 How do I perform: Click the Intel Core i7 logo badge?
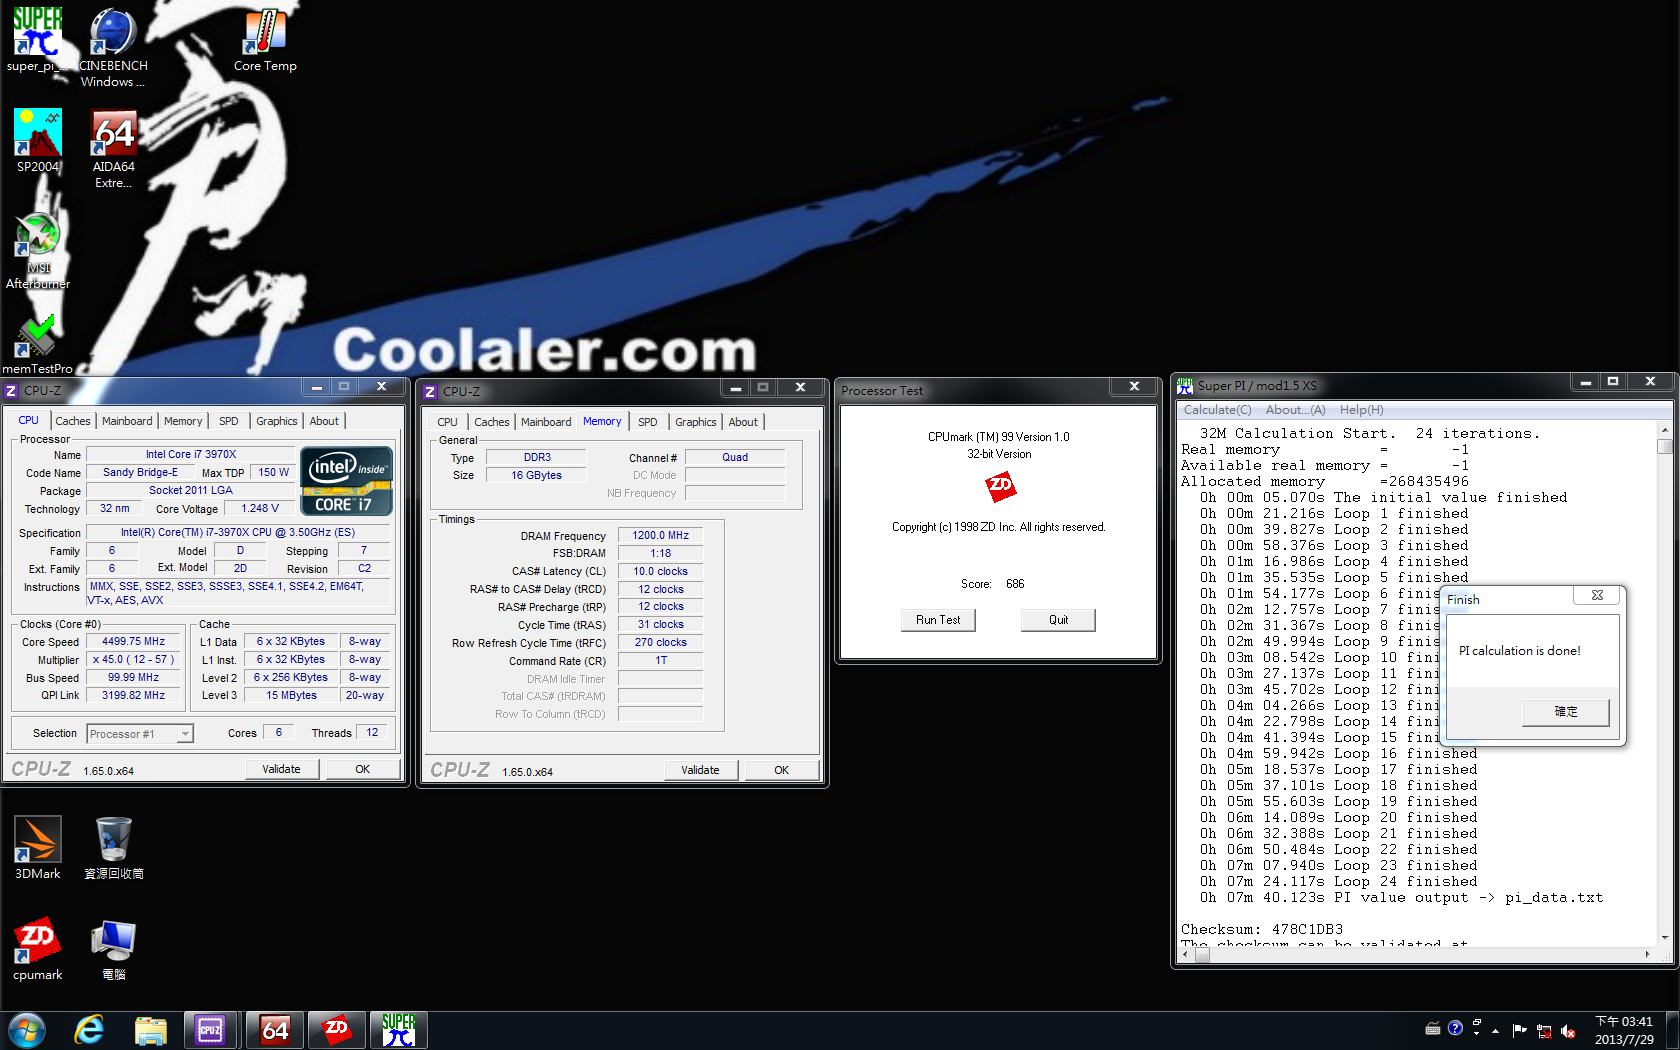pos(346,481)
